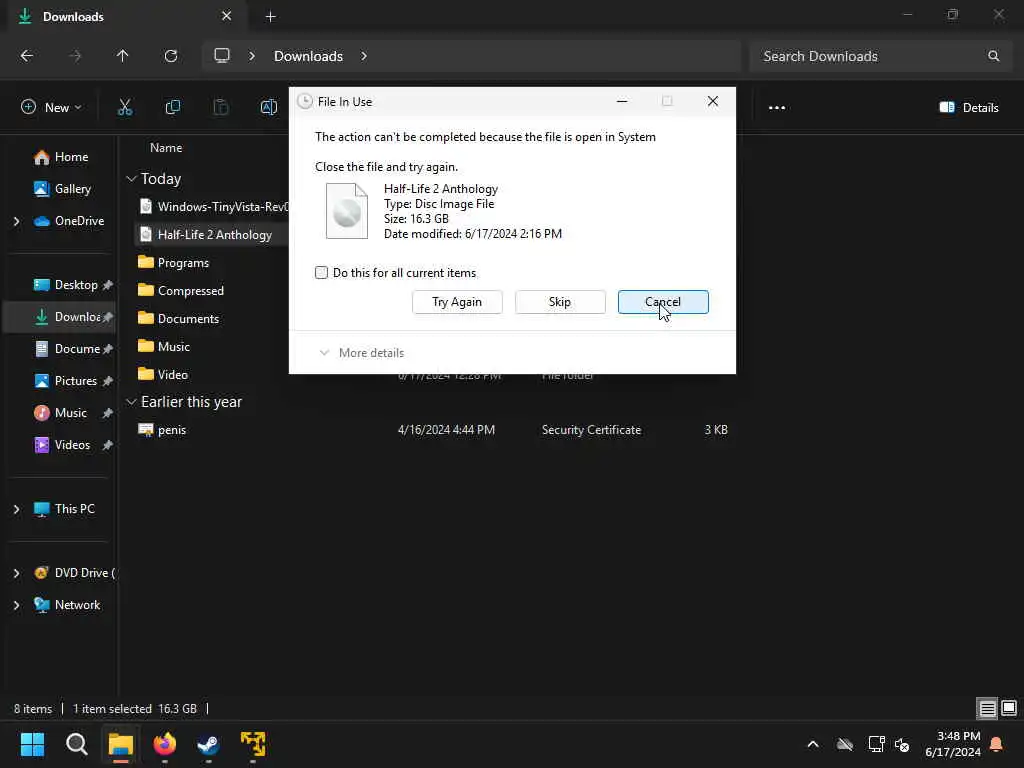Select the Documents folder in file list
The image size is (1024, 768).
coord(178,319)
